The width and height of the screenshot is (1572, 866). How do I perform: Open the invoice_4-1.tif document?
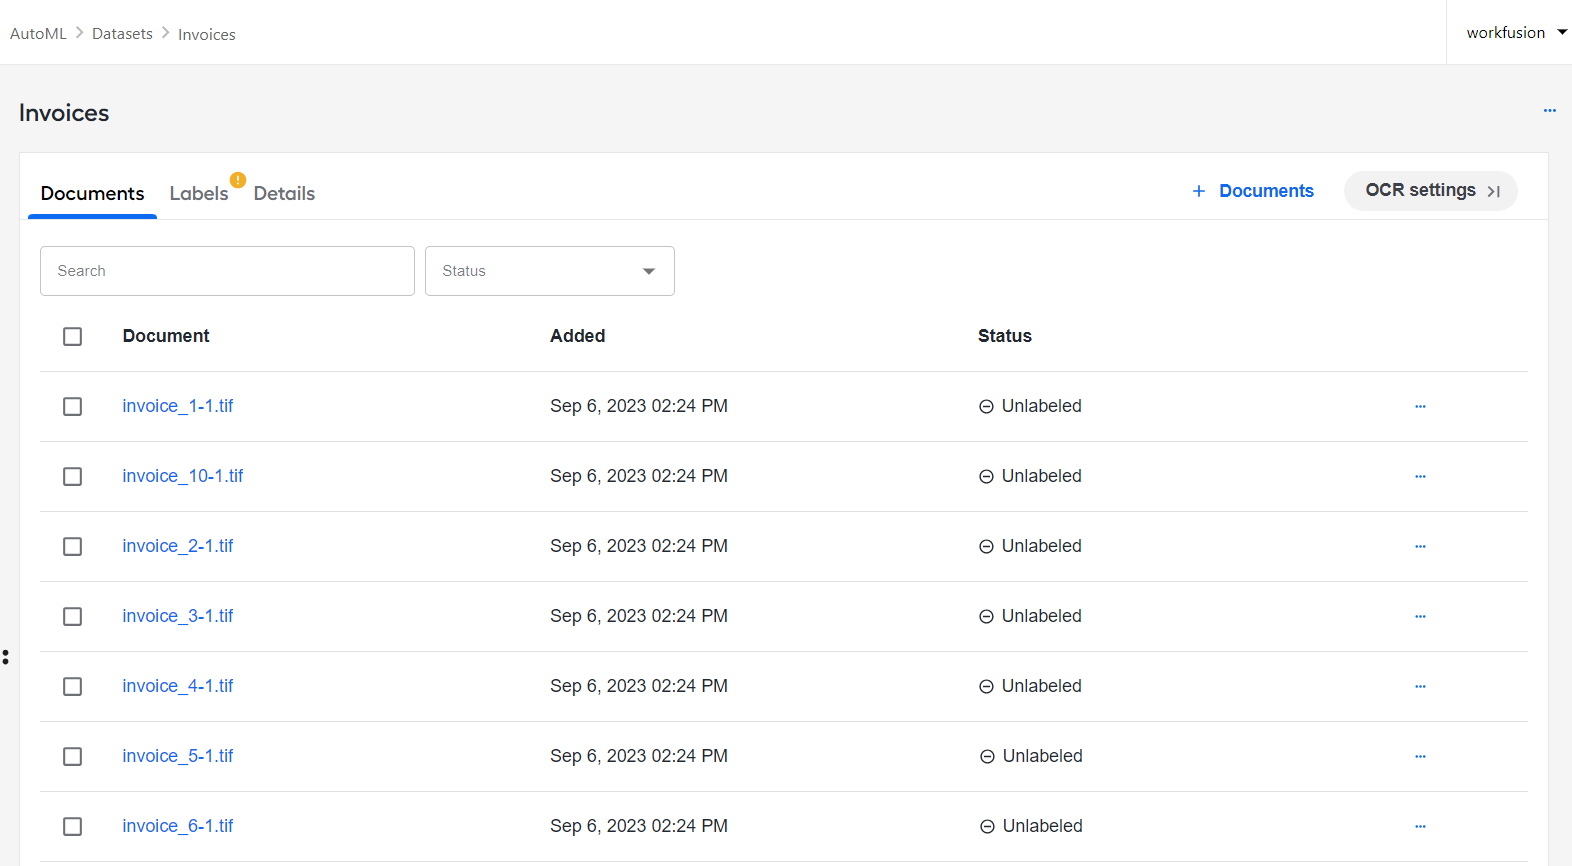(x=178, y=686)
